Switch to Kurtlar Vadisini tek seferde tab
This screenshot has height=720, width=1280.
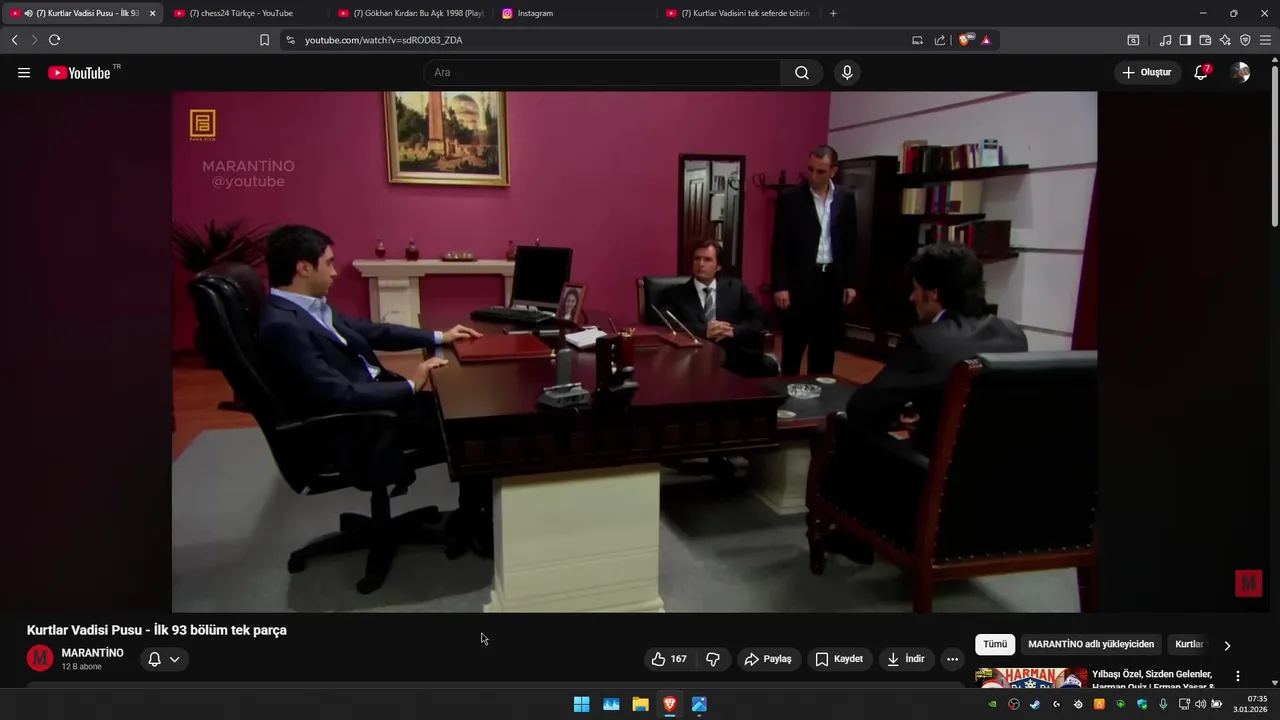pos(740,13)
